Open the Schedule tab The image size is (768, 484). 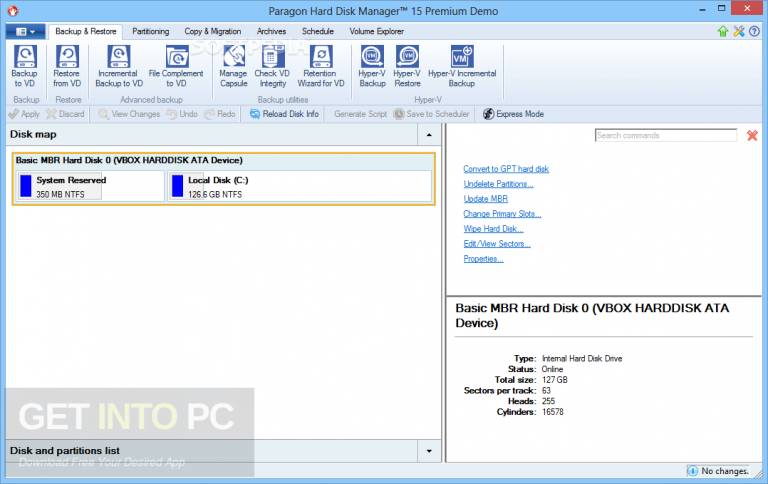(x=317, y=31)
